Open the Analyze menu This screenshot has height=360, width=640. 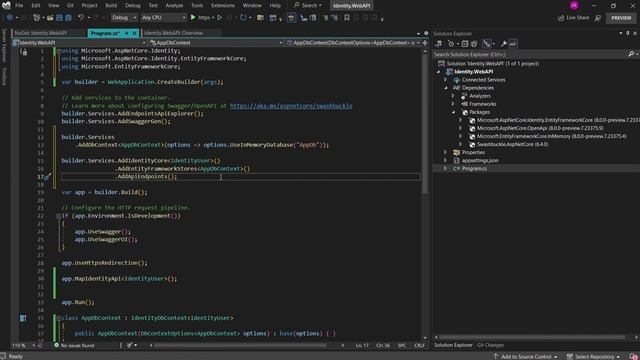pos(174,5)
